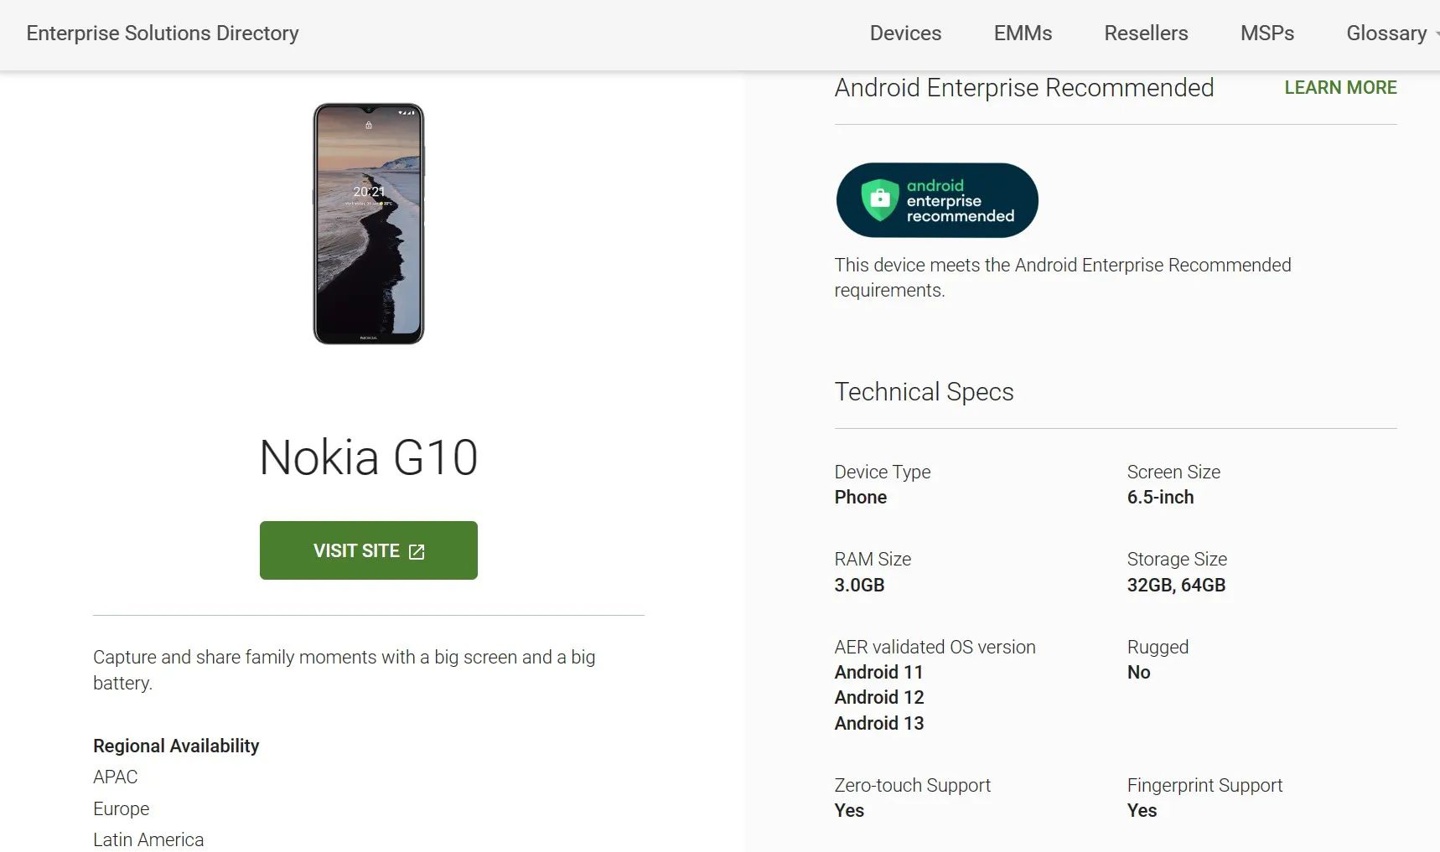
Task: Expand the Glossary dropdown
Action: (1386, 33)
